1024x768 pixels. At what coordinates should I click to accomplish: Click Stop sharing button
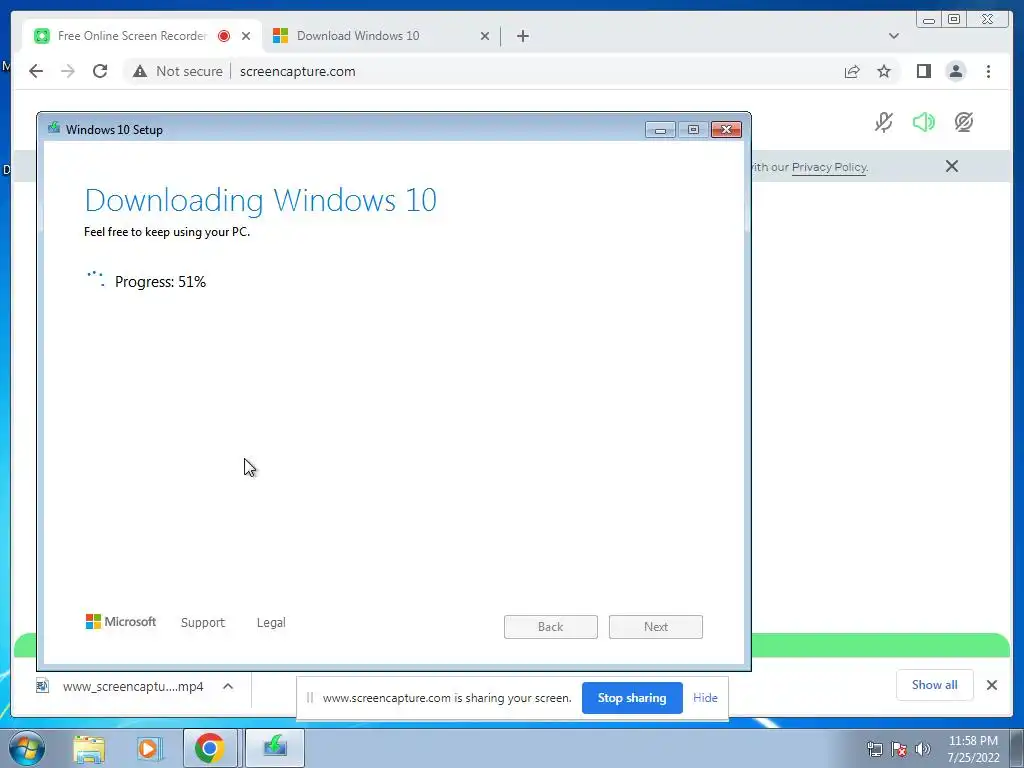pyautogui.click(x=632, y=698)
